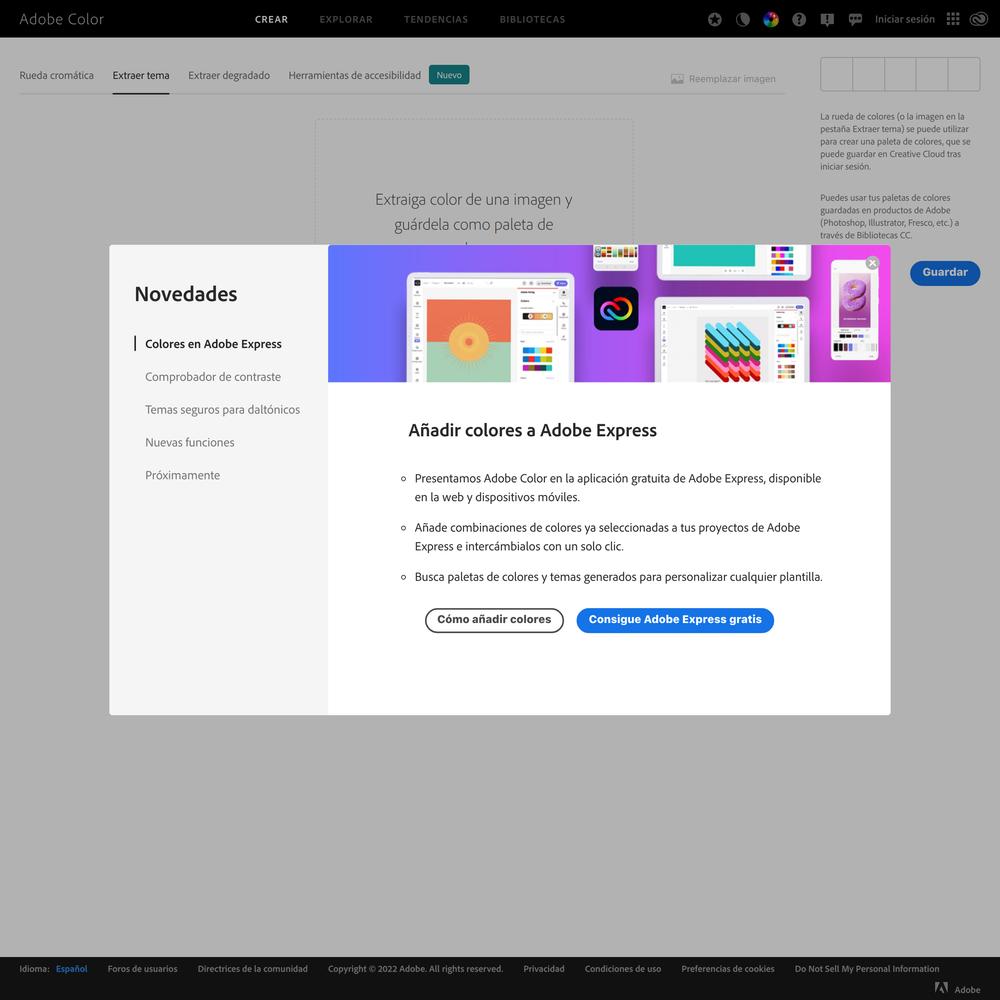1000x1000 pixels.
Task: Open Condiciones de uso footer link
Action: click(623, 969)
